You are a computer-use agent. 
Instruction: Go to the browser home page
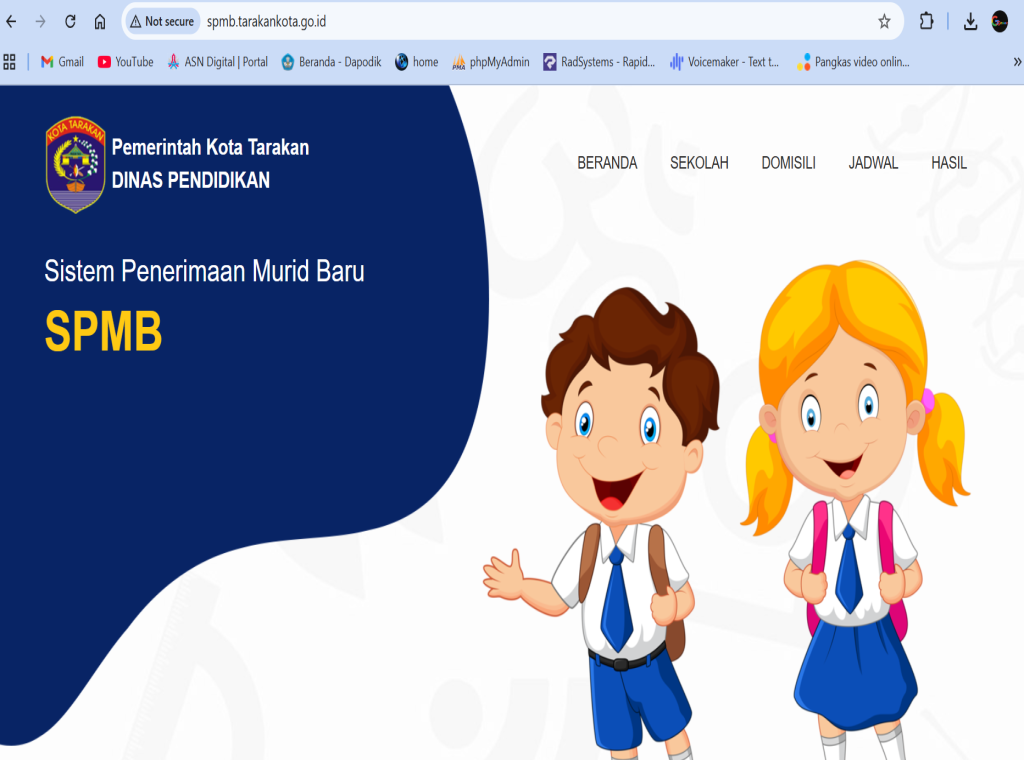tap(100, 21)
